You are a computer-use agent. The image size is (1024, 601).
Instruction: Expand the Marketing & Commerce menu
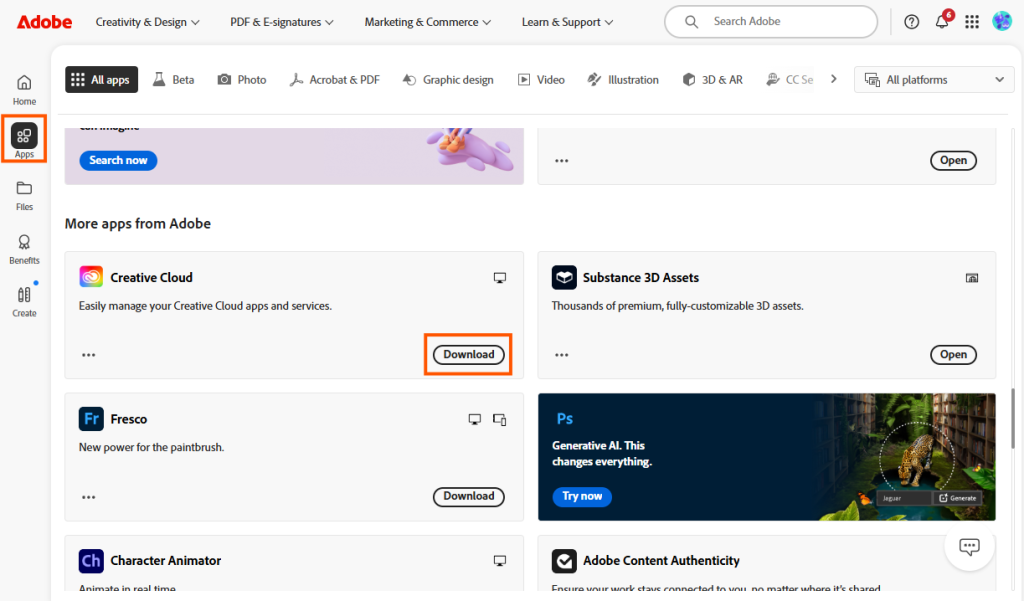click(x=428, y=22)
